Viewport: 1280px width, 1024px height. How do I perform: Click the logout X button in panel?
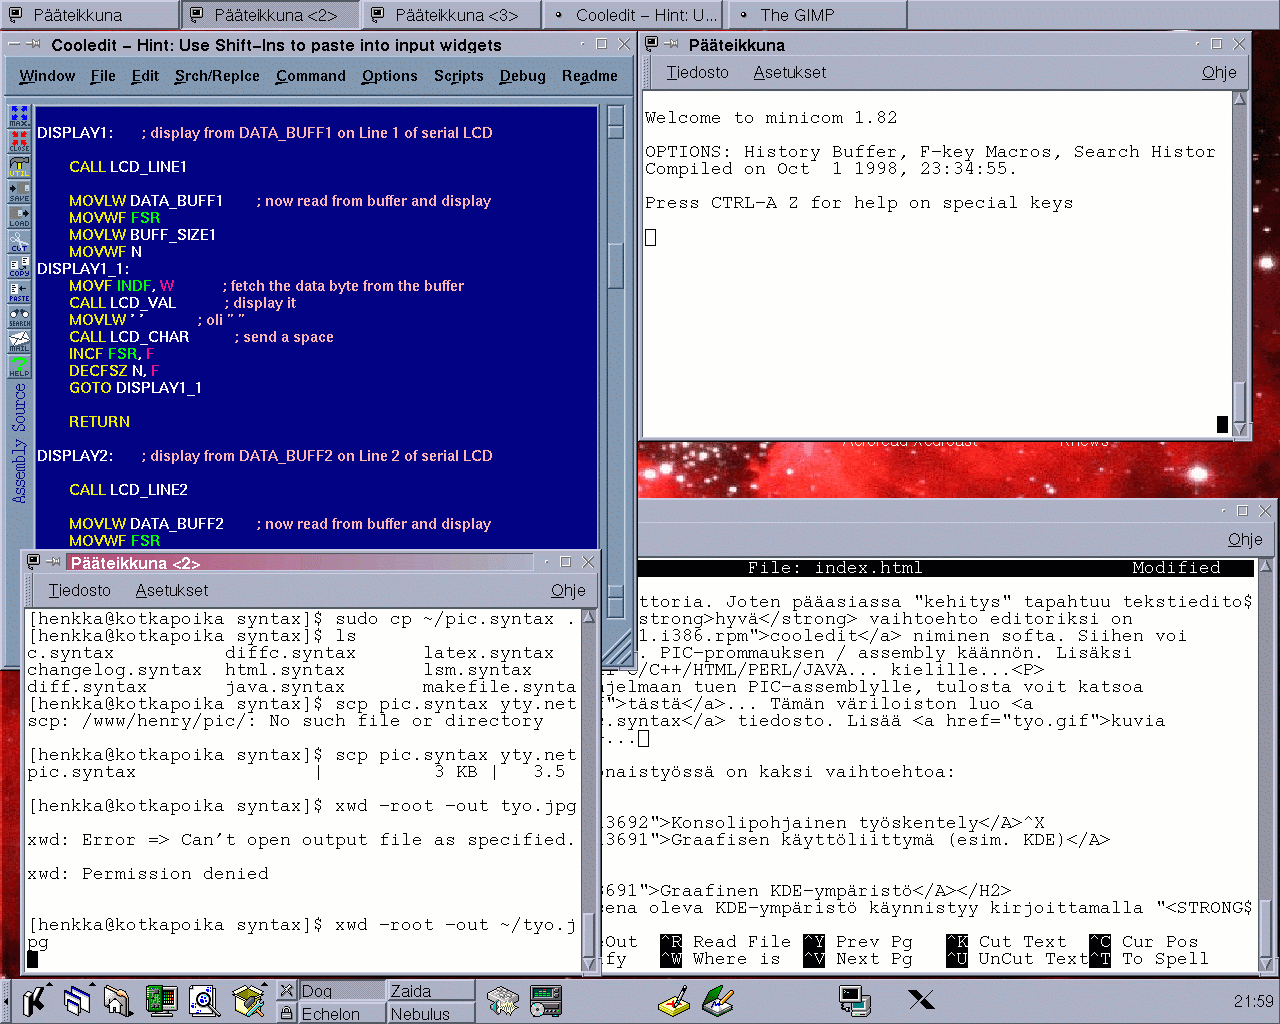[x=287, y=991]
